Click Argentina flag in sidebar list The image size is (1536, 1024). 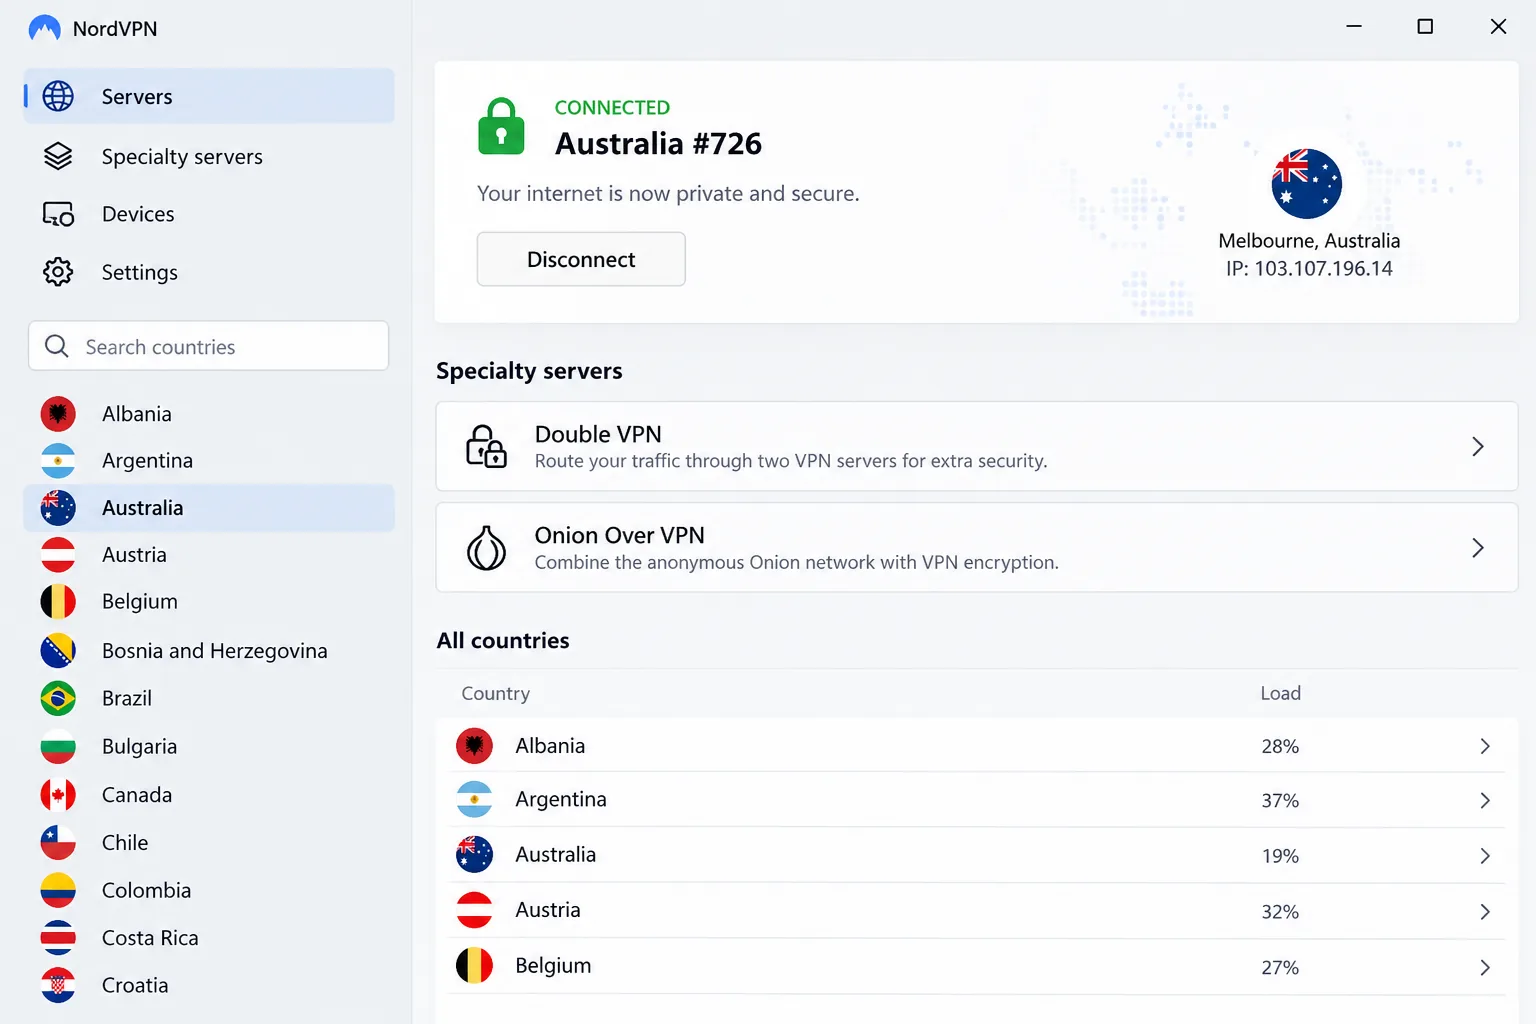[x=58, y=460]
